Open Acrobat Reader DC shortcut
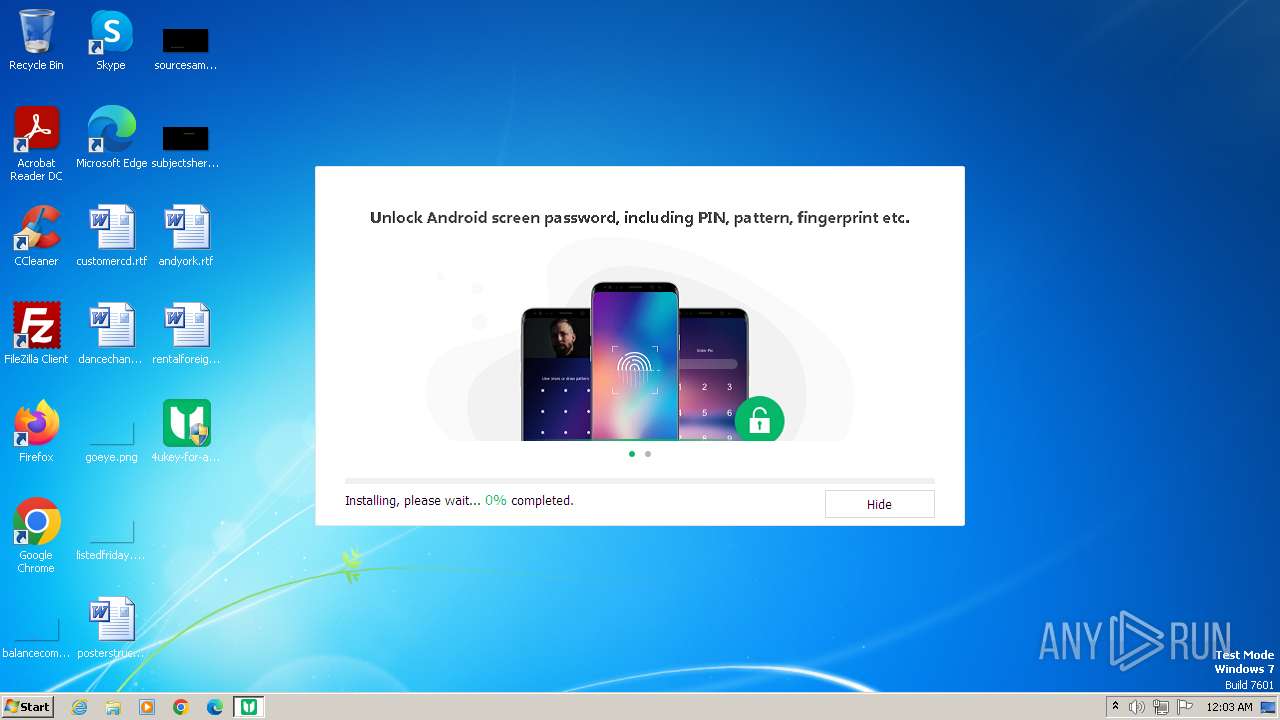1280x720 pixels. [x=36, y=144]
